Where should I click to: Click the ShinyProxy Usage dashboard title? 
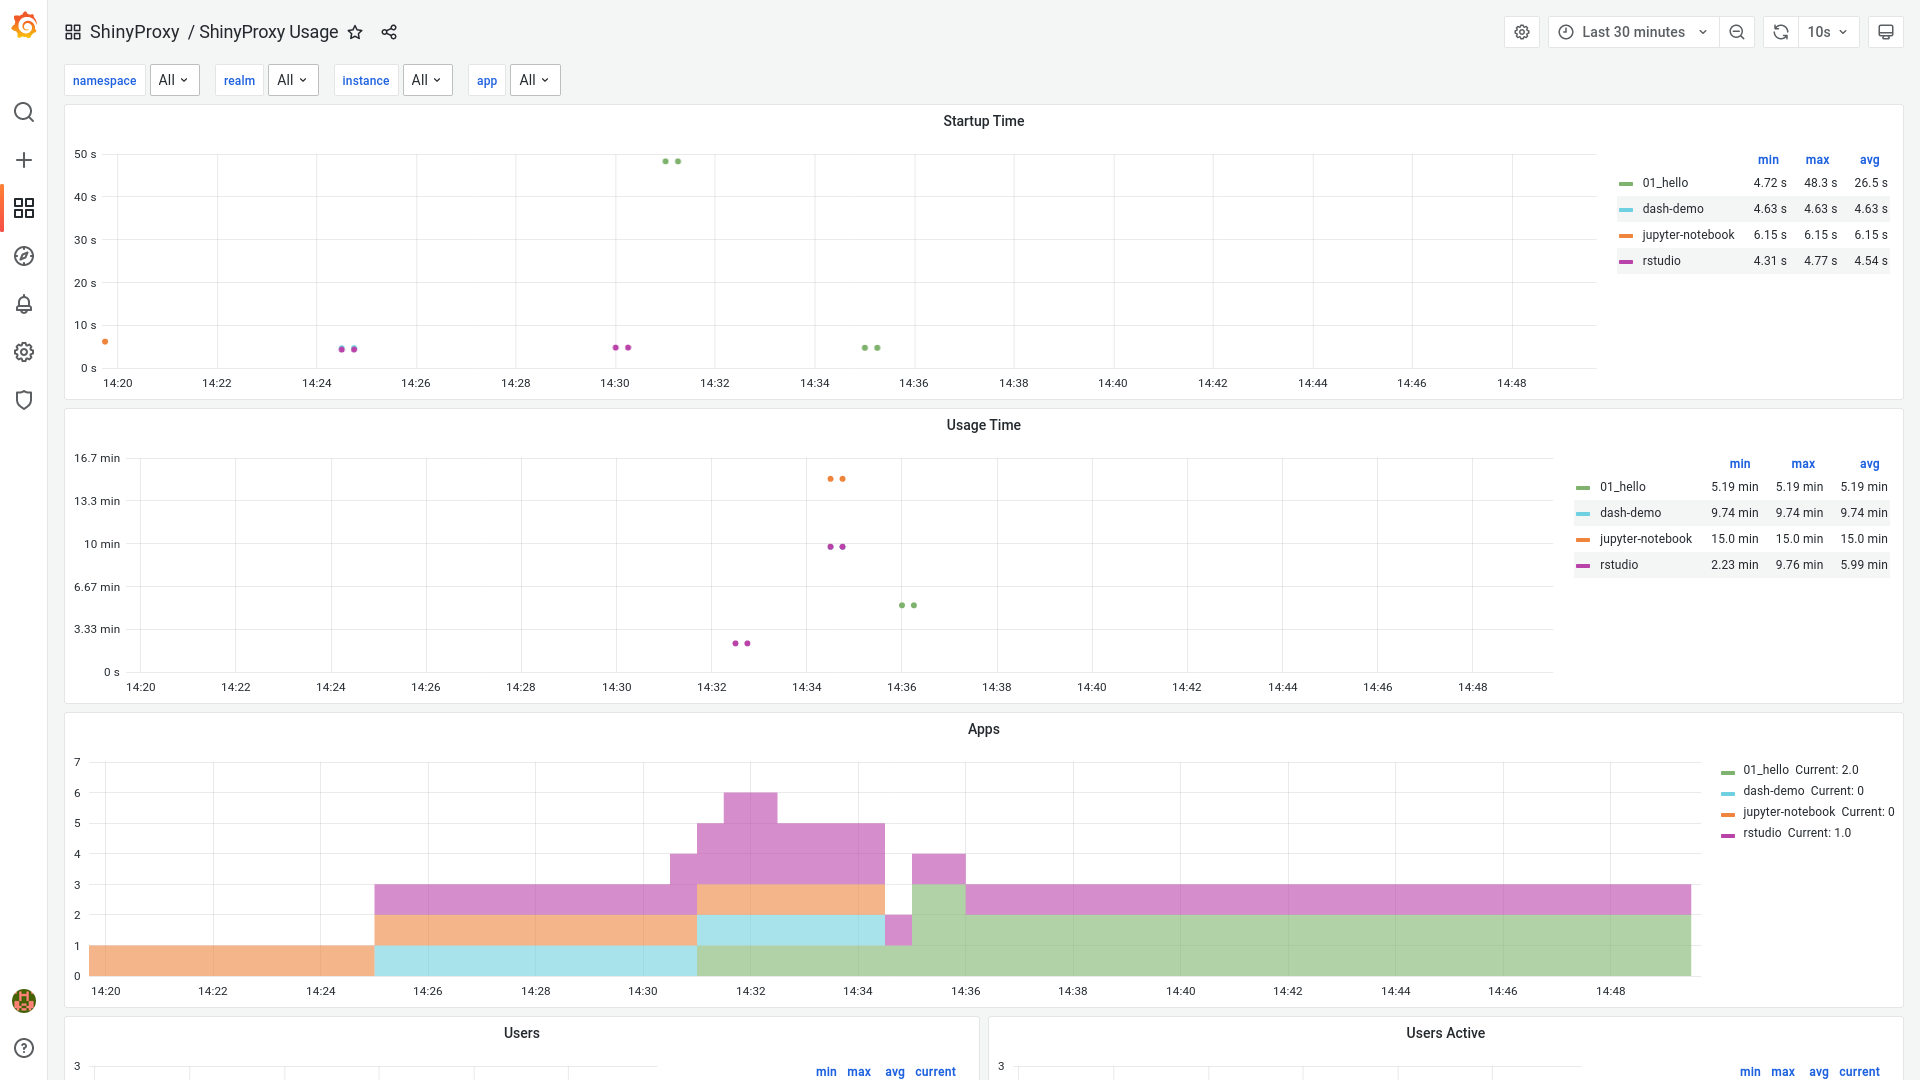click(x=268, y=32)
